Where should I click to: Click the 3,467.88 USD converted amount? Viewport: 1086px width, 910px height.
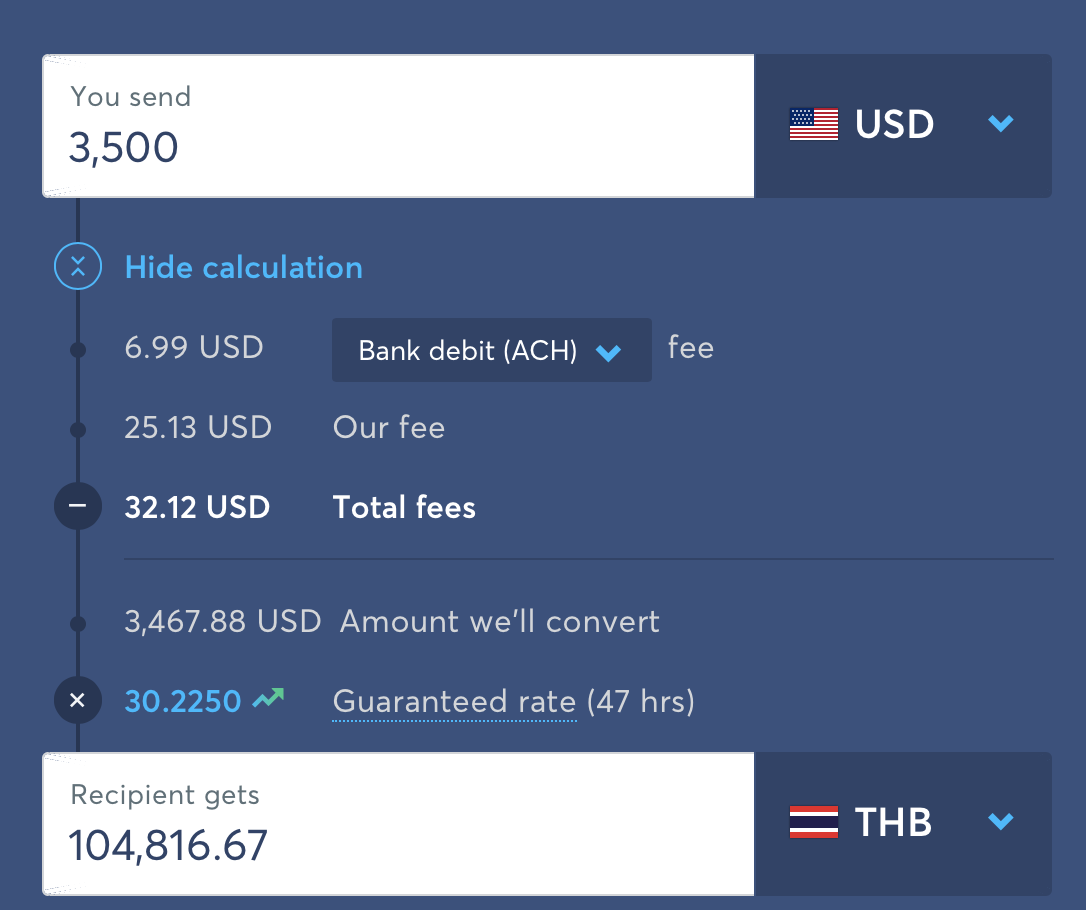click(x=223, y=621)
